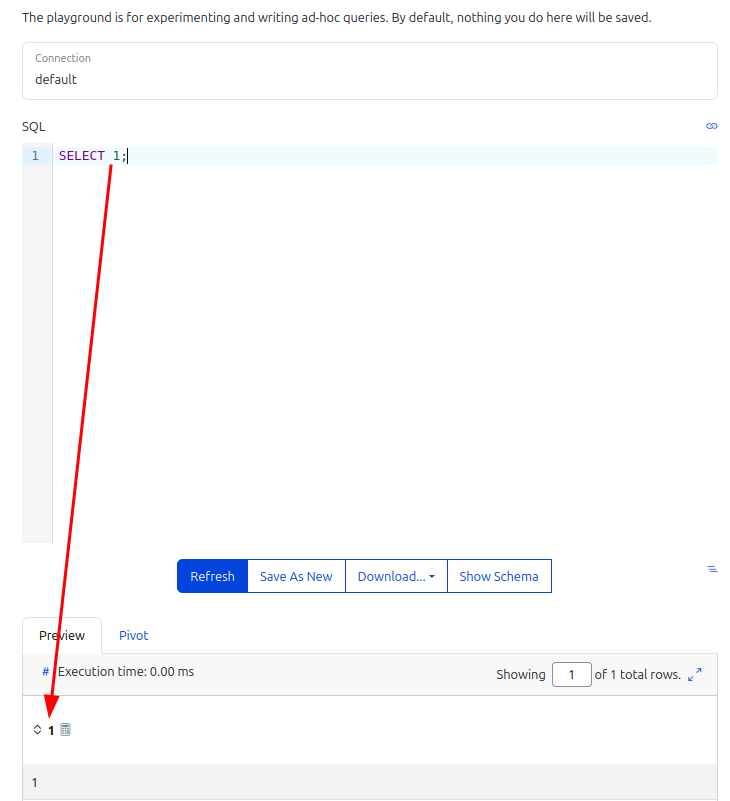Click the 'SQL' label
730x801 pixels.
(x=34, y=127)
